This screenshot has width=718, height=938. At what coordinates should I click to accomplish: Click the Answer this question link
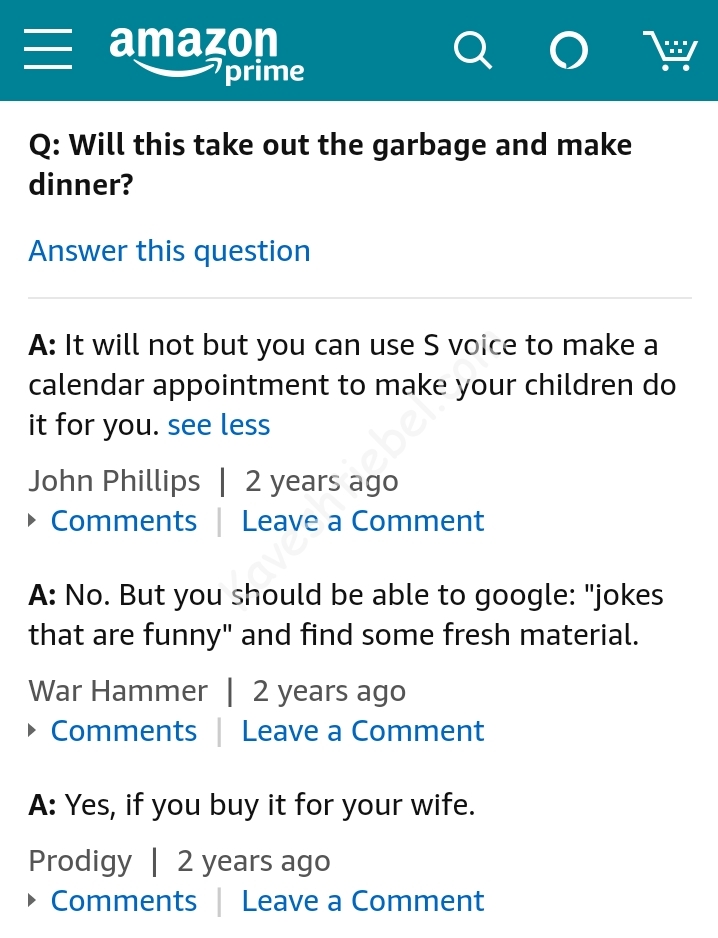(x=169, y=251)
